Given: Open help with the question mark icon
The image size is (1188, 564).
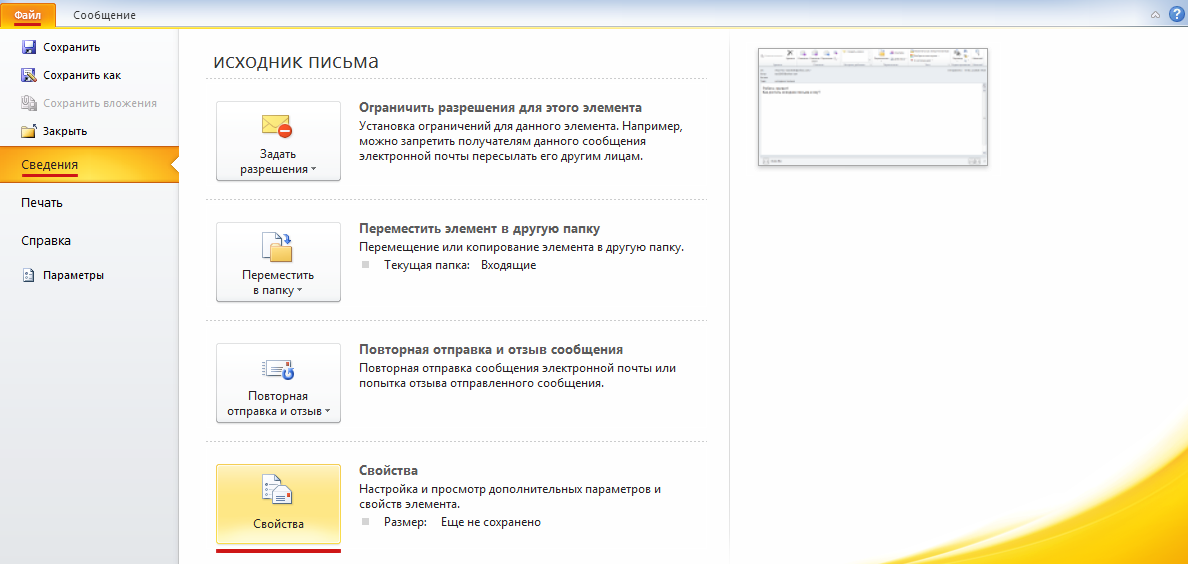Looking at the screenshot, I should point(1173,14).
